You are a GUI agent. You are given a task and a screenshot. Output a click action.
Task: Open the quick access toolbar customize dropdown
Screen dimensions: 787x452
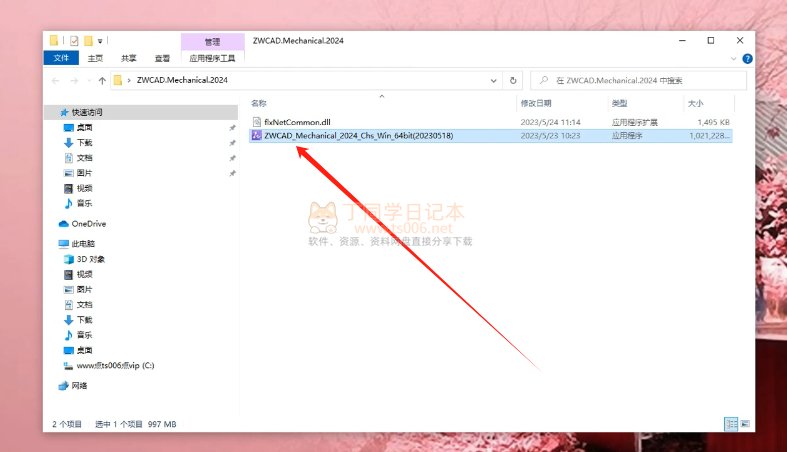coord(100,41)
